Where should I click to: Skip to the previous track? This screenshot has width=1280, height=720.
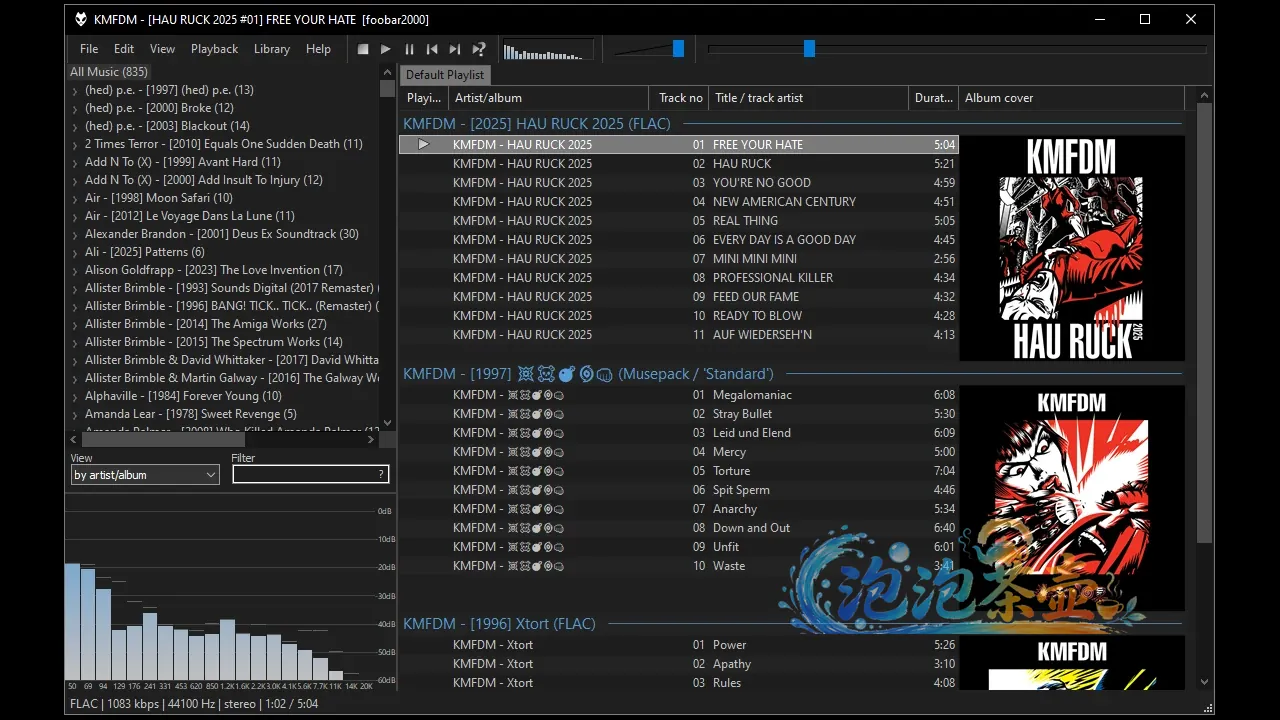[432, 49]
